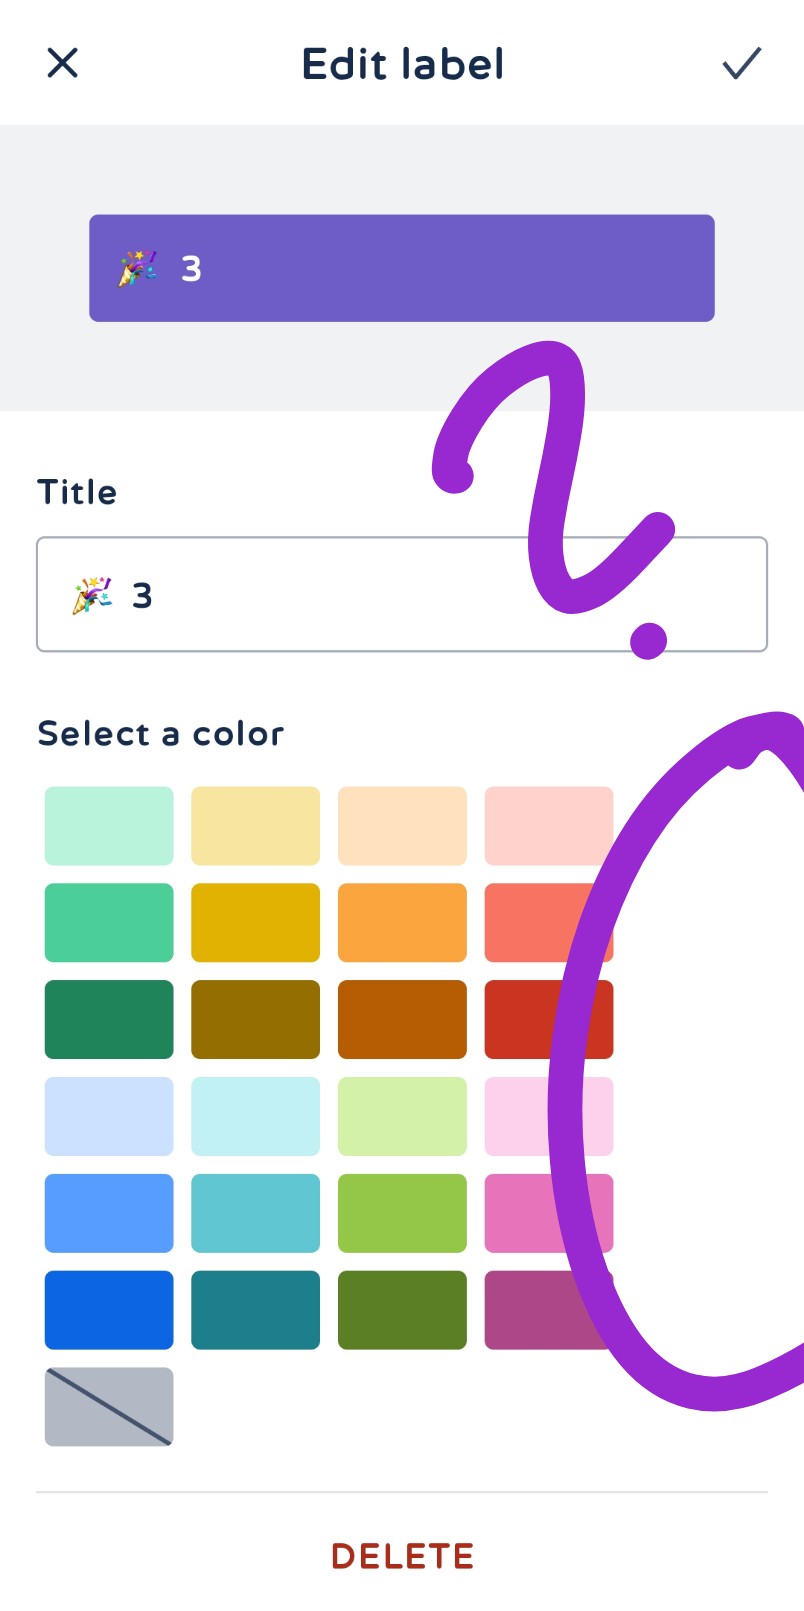Select the orange color swatch

tap(402, 921)
